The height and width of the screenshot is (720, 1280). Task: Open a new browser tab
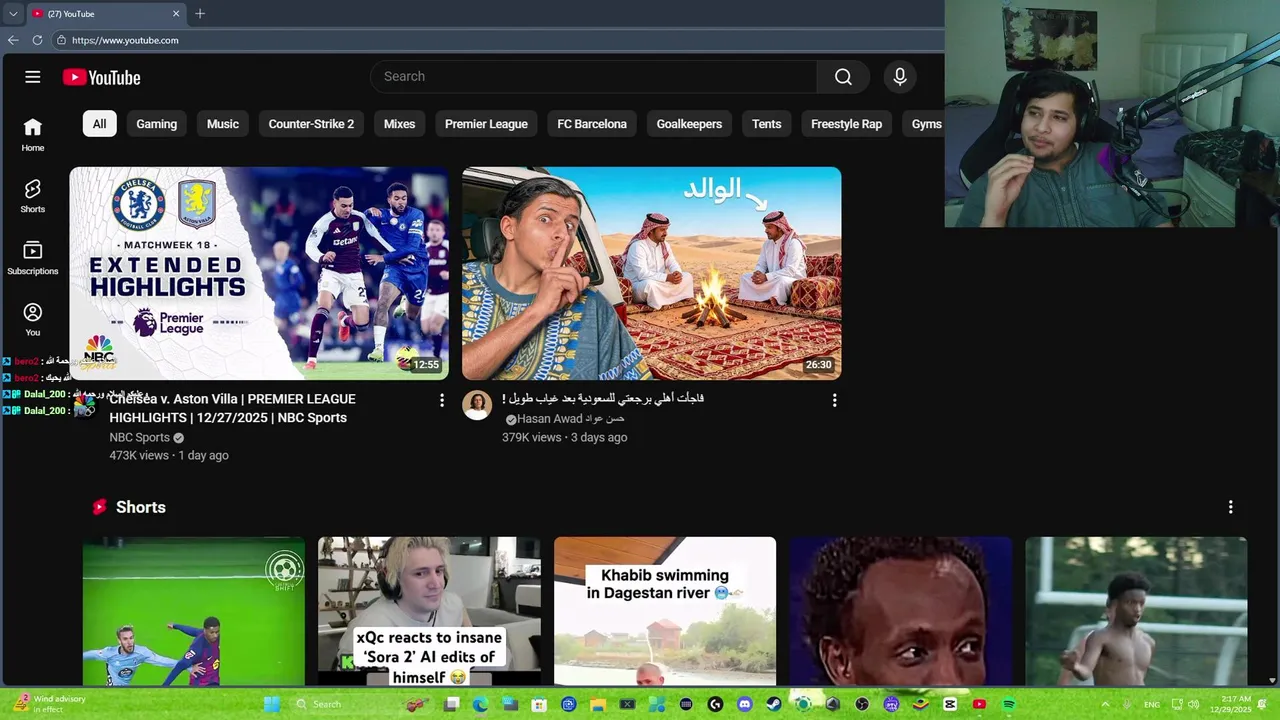(200, 13)
